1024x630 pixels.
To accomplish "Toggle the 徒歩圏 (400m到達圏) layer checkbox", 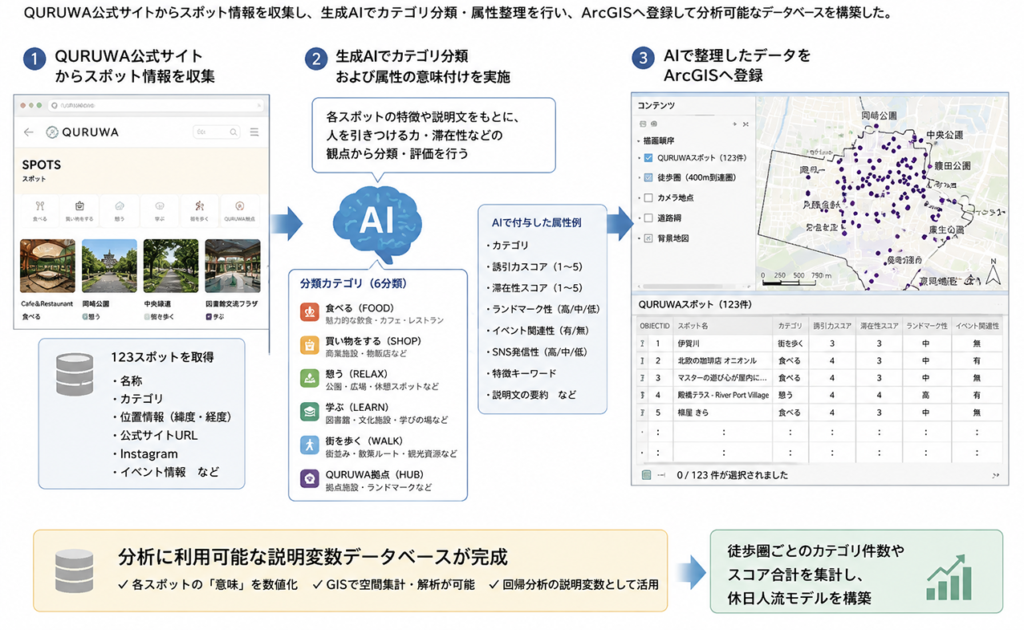I will [x=648, y=178].
